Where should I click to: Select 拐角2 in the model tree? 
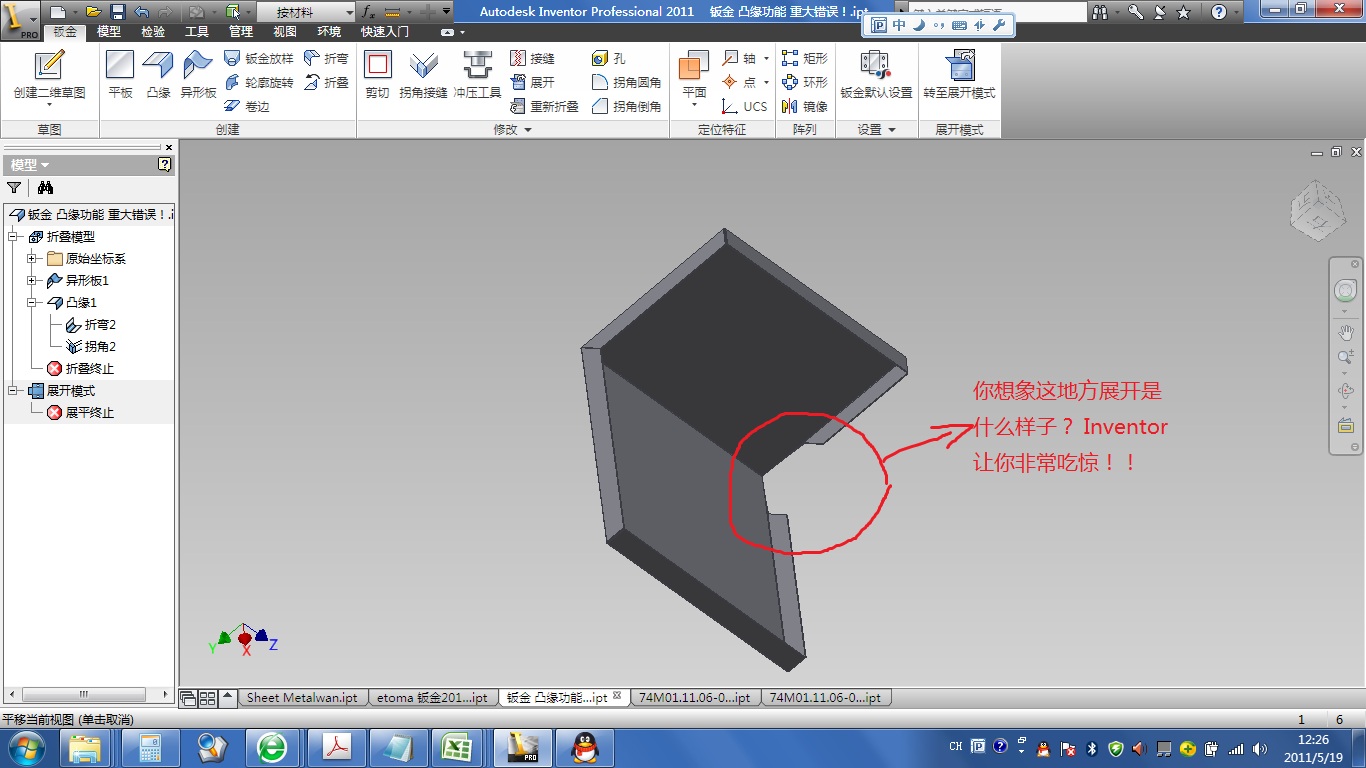[x=91, y=347]
